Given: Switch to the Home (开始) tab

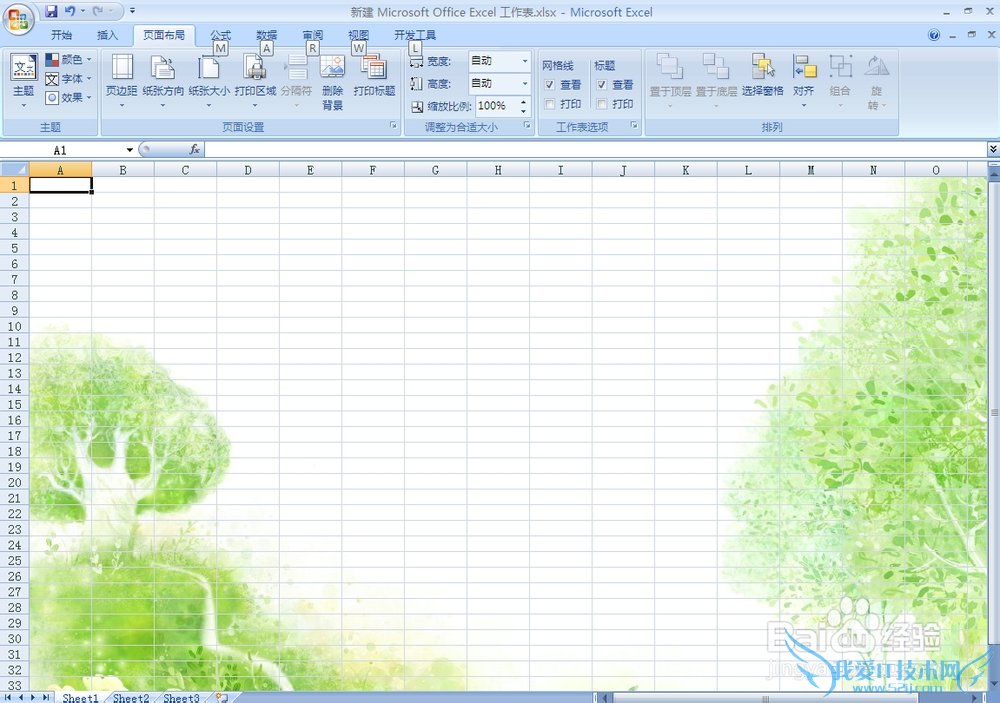Looking at the screenshot, I should 61,35.
